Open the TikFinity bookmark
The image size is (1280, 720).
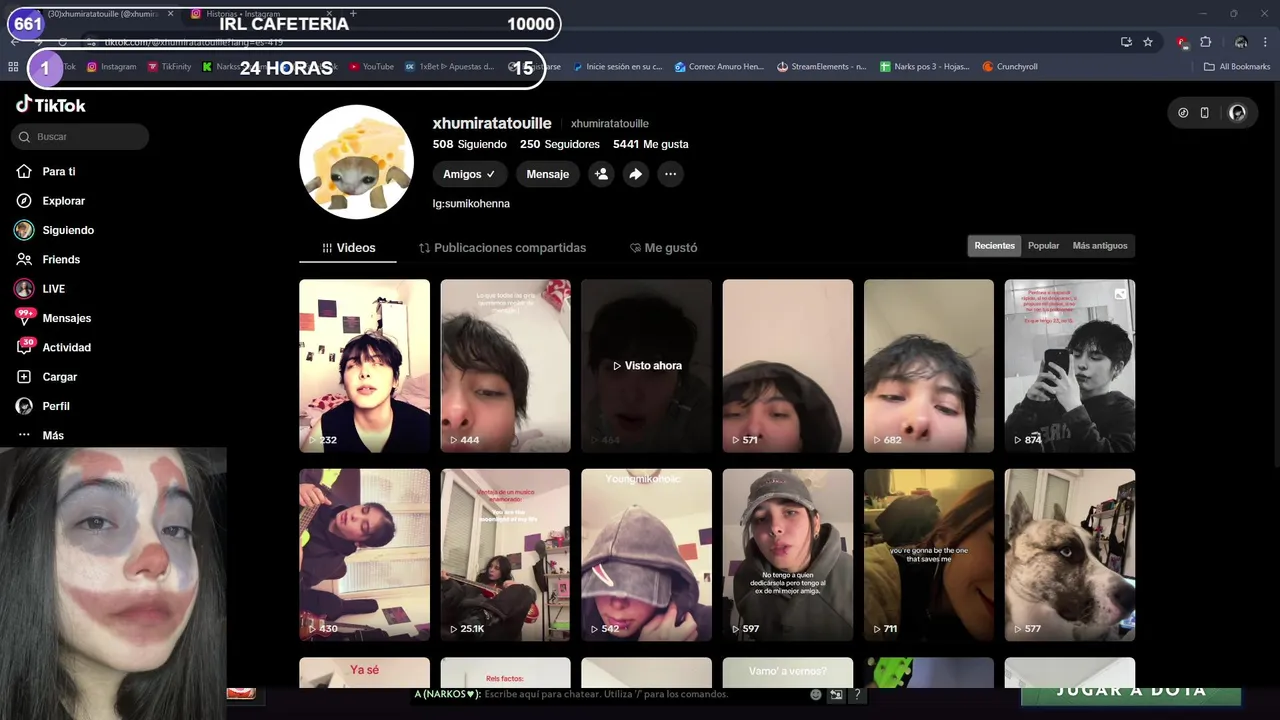point(169,67)
